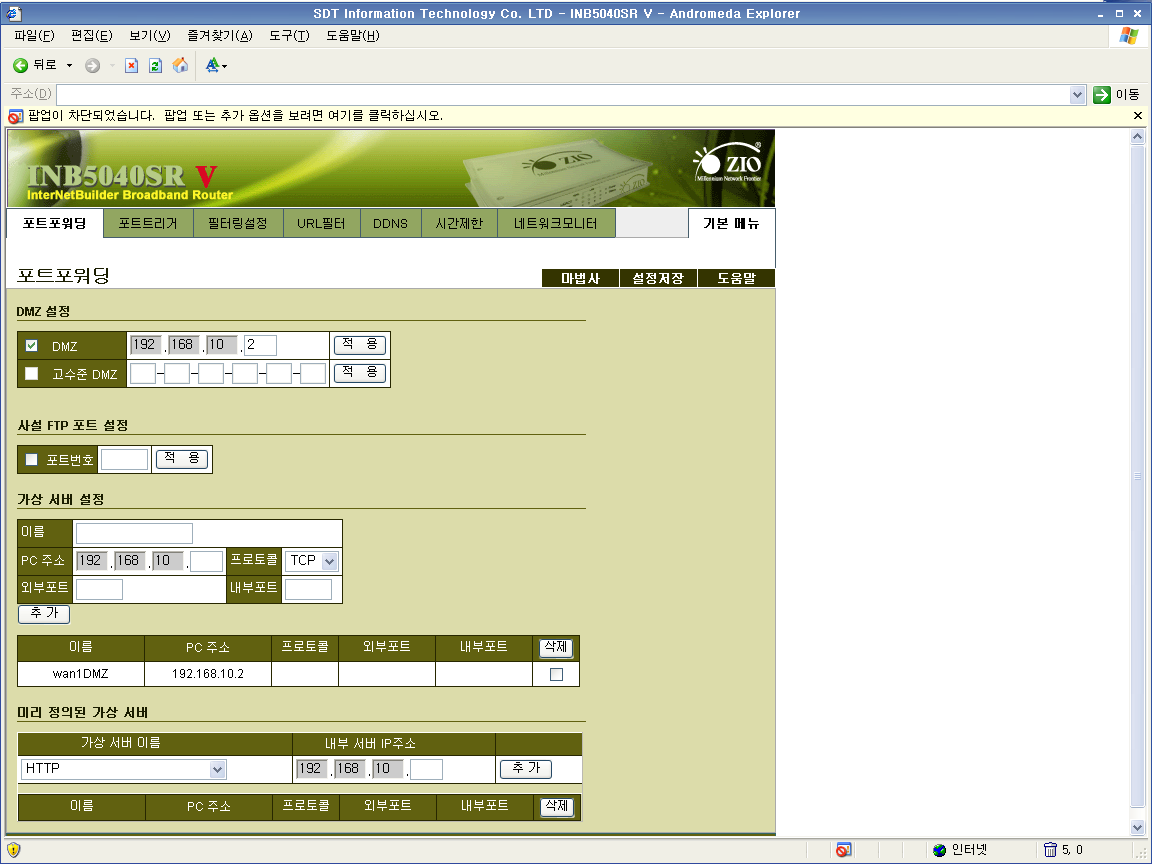
Task: Open the 즐겨찾기(A) menu
Action: 220,35
